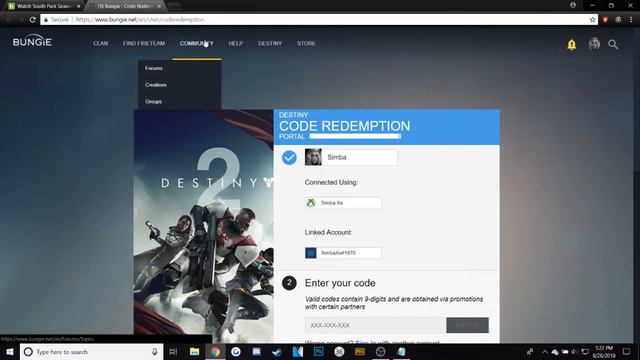The height and width of the screenshot is (360, 640).
Task: Click the Destiny 2 cover artwork
Action: point(204,226)
